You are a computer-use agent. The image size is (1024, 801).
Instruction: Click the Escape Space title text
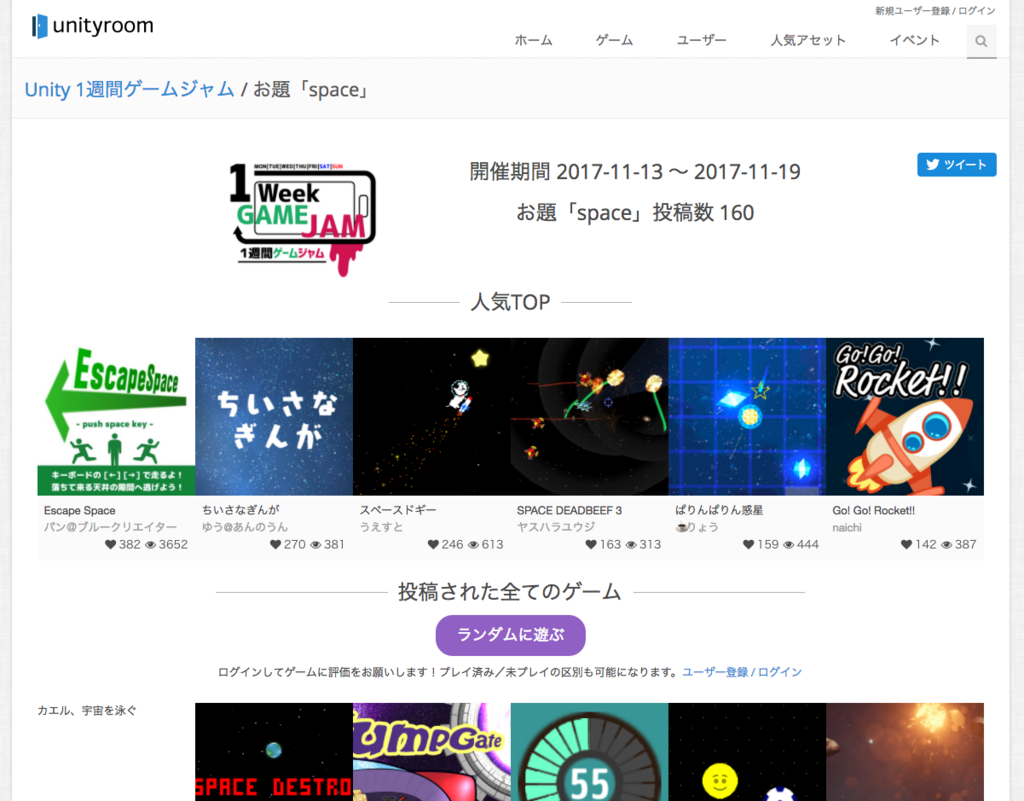(80, 510)
